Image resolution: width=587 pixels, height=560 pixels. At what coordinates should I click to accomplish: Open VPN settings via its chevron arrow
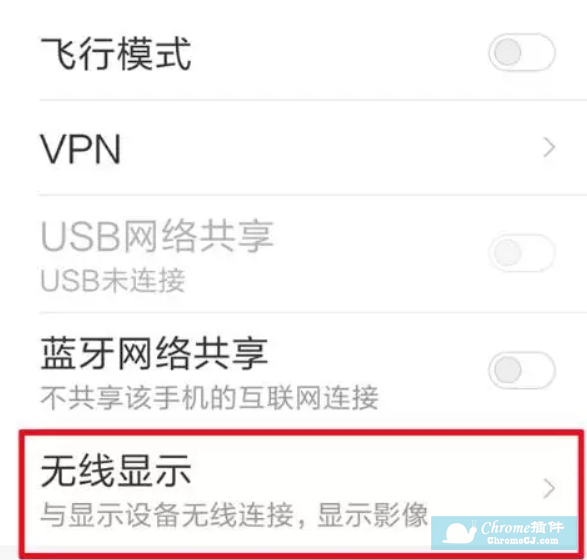coord(549,147)
